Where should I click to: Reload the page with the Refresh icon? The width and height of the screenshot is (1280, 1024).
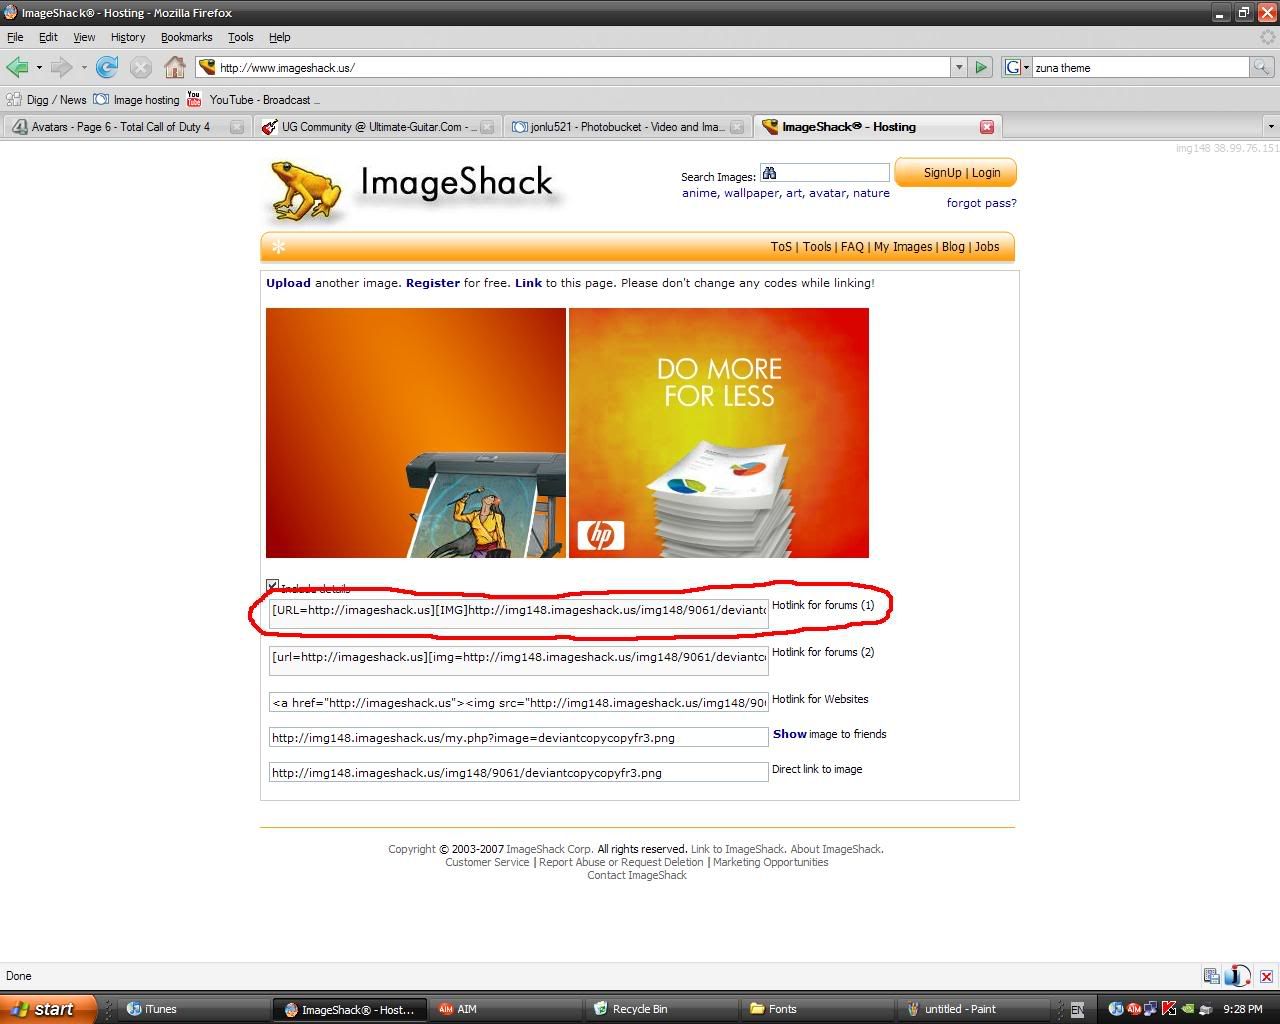point(107,67)
